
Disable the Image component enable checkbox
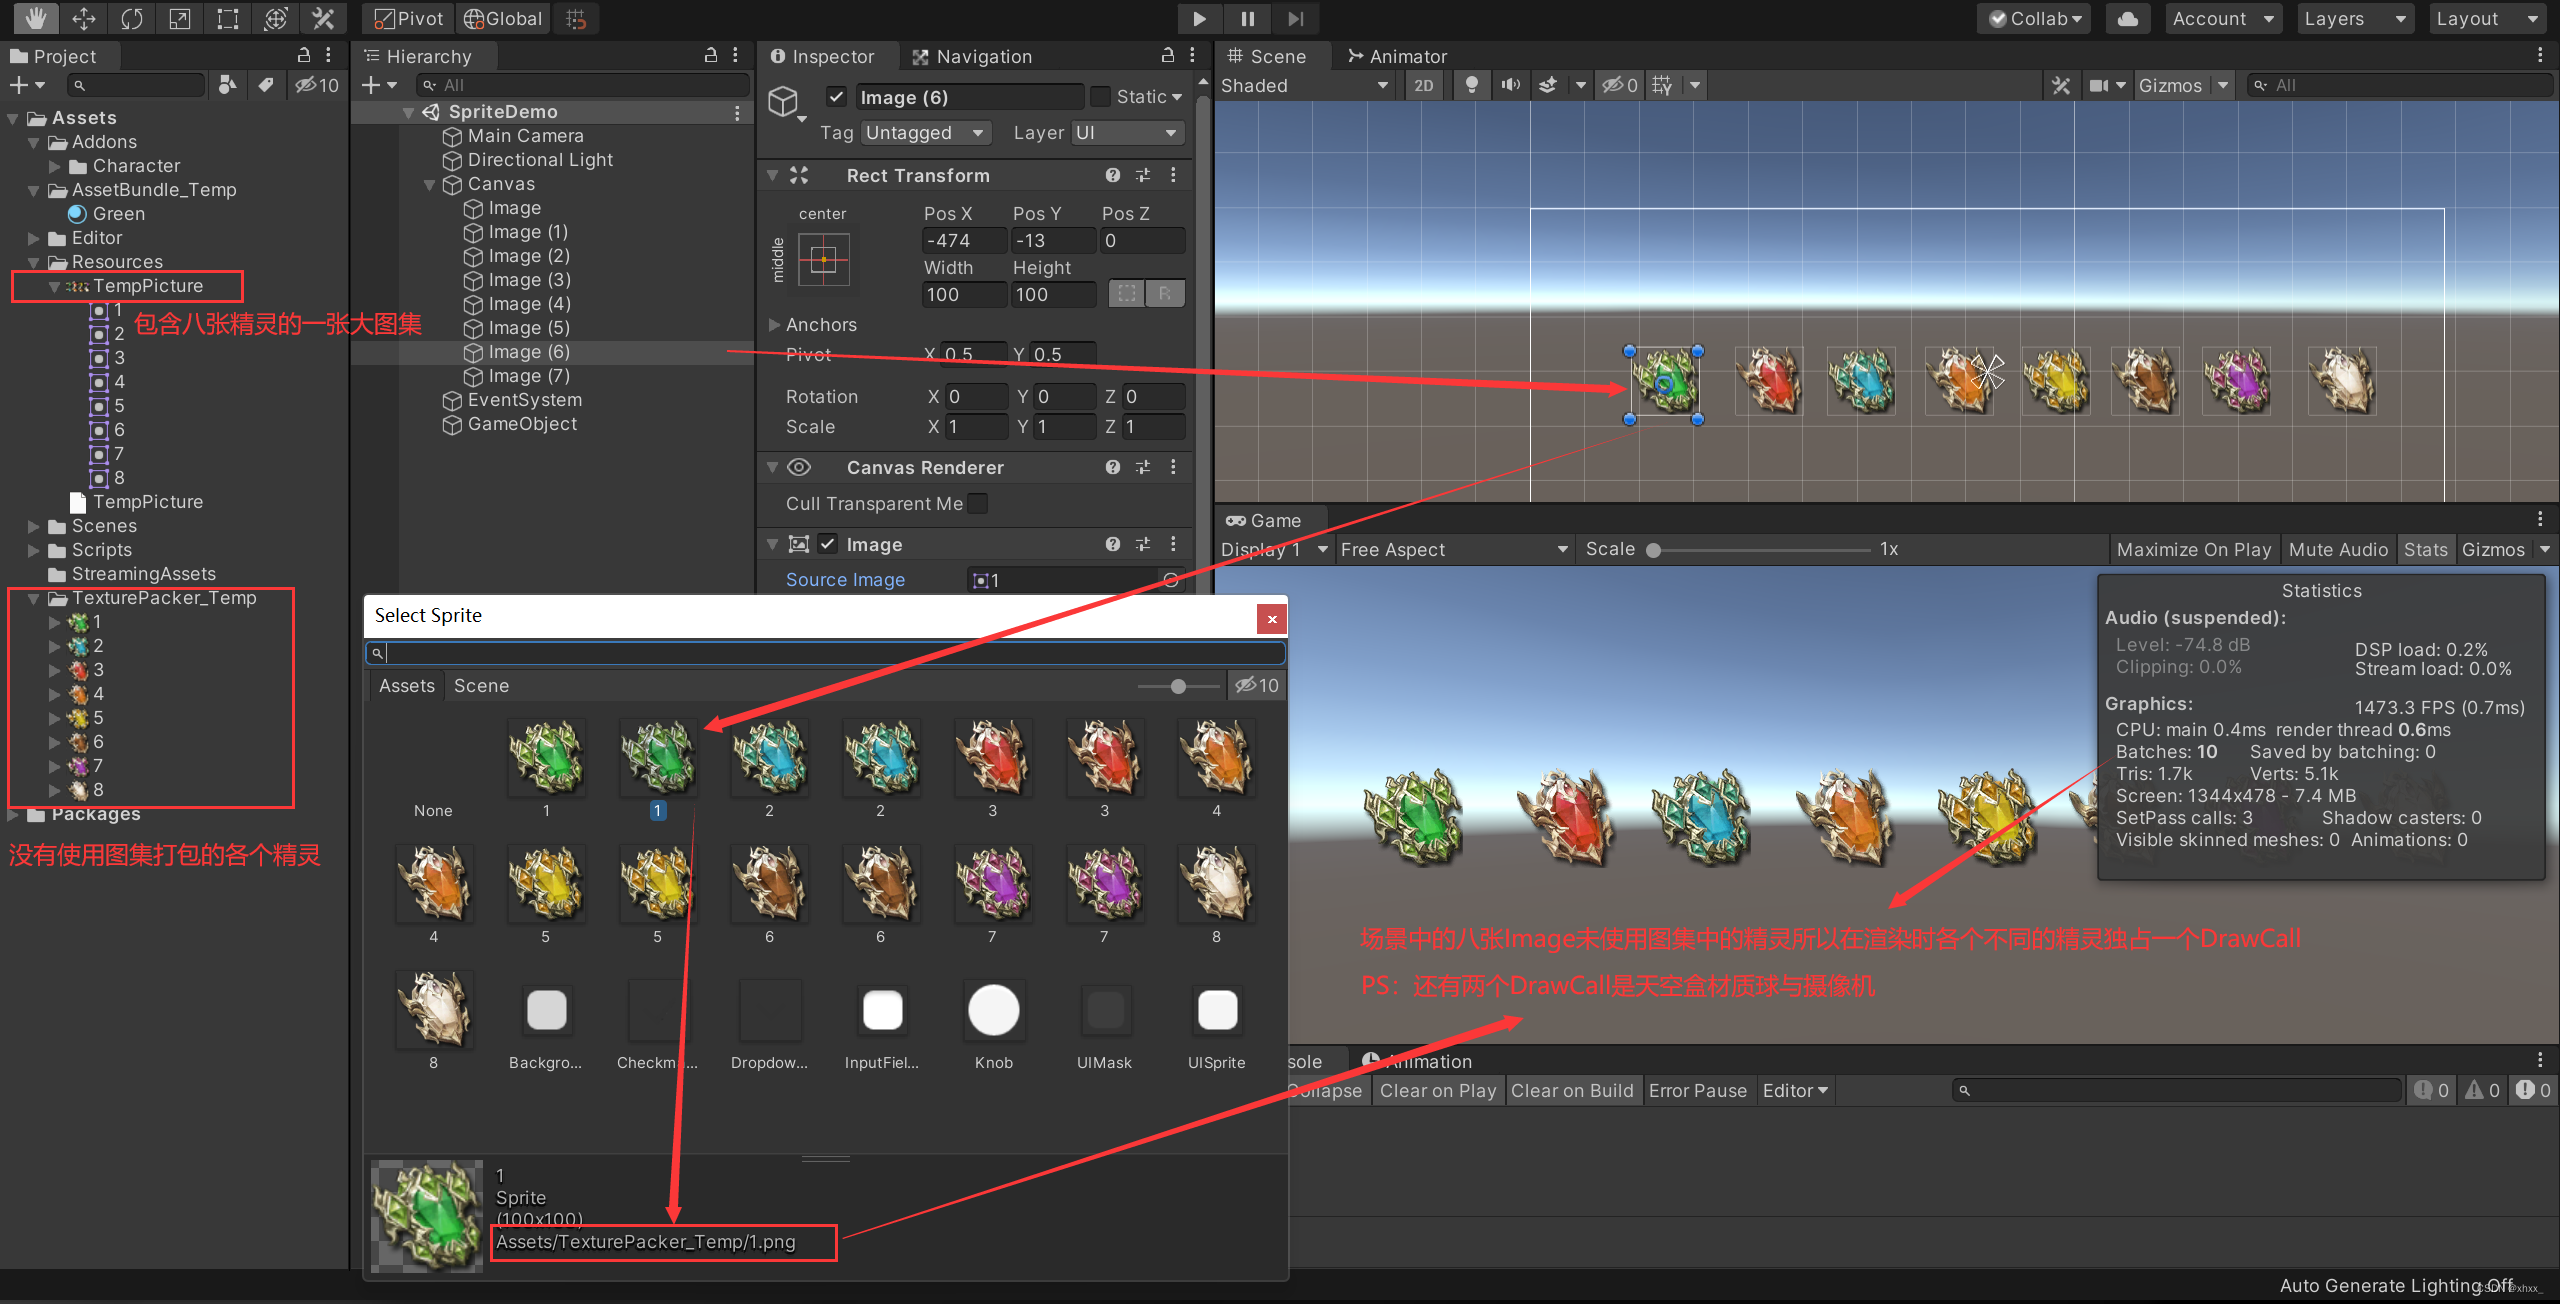pos(828,543)
